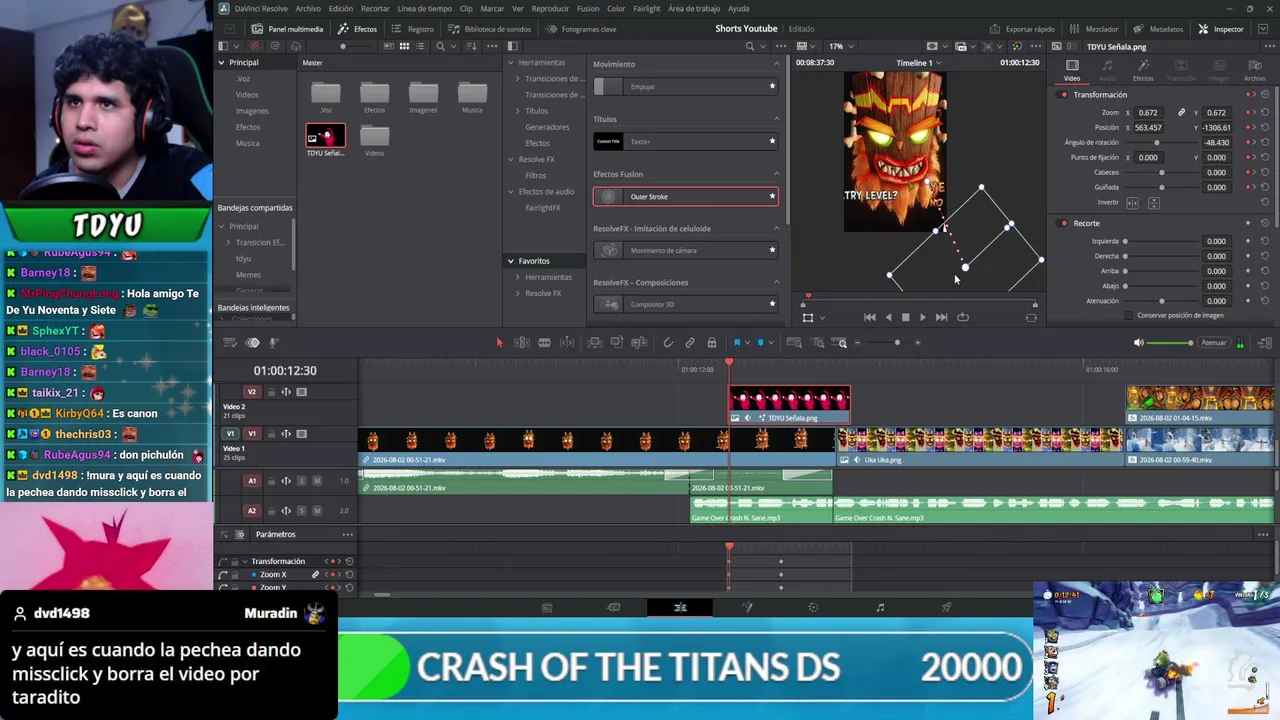This screenshot has width=1280, height=720.
Task: Switch media pool to thumbnail grid view
Action: coord(404,46)
